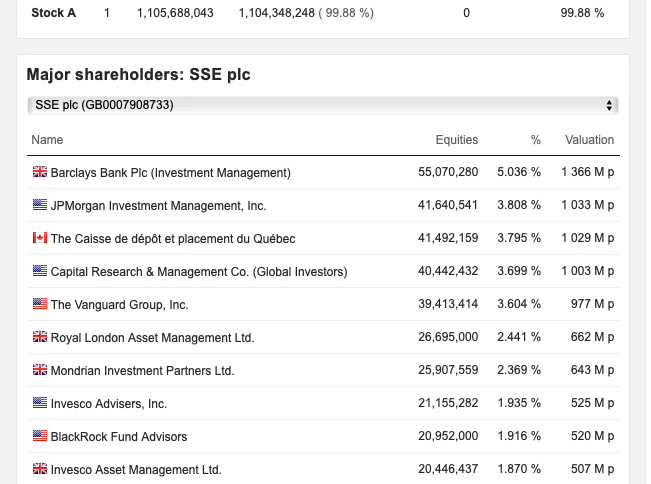The width and height of the screenshot is (651, 484).
Task: Click Canadian flag beside Caisse de dépôt
Action: [40, 238]
